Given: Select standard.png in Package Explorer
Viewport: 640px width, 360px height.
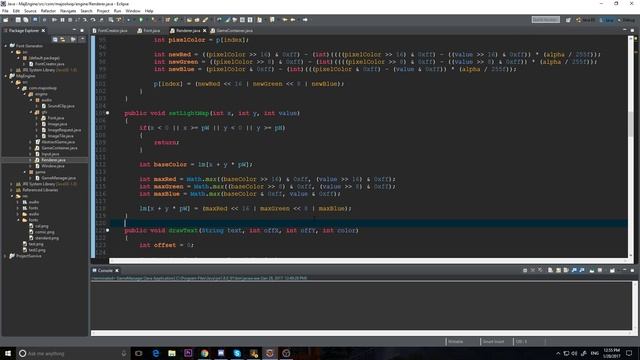Looking at the screenshot, I should pyautogui.click(x=47, y=238).
